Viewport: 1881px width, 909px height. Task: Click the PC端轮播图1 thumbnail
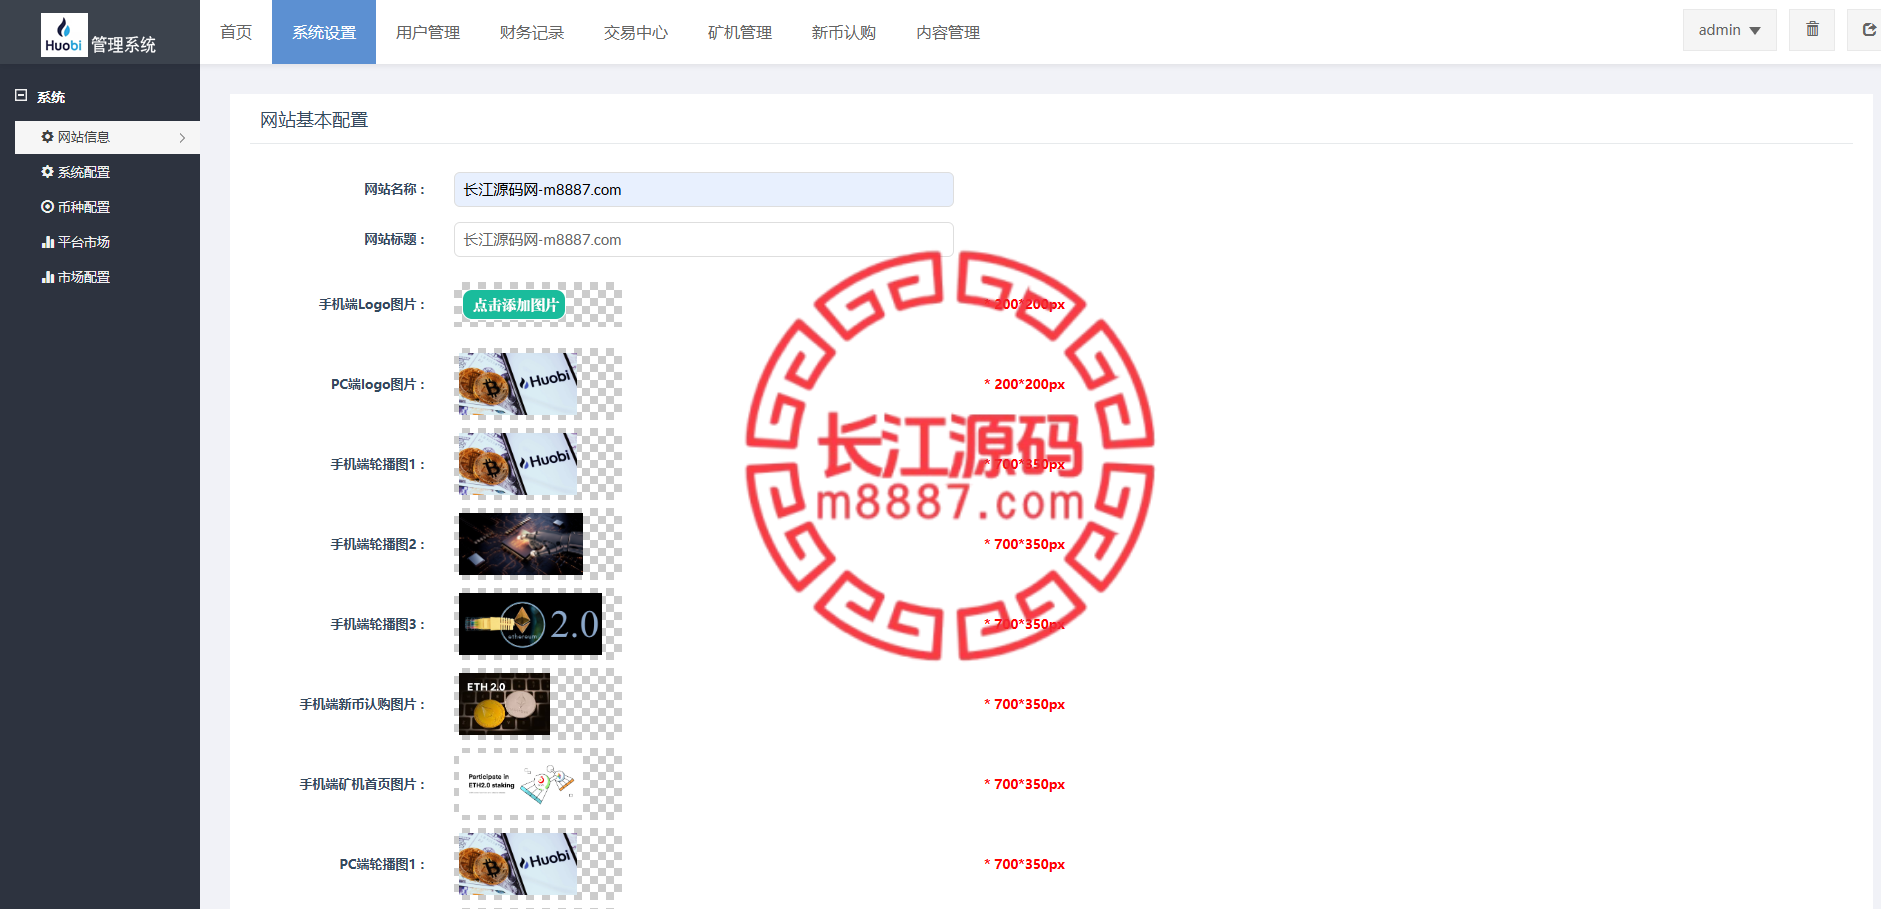tap(518, 864)
